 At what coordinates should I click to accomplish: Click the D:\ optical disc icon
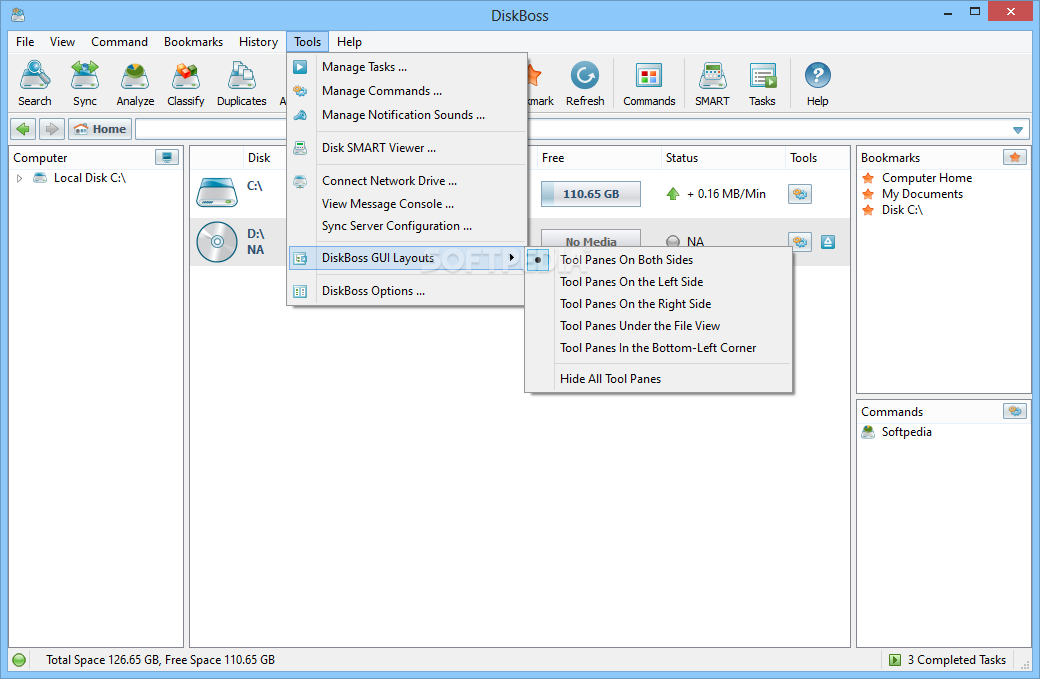point(217,241)
